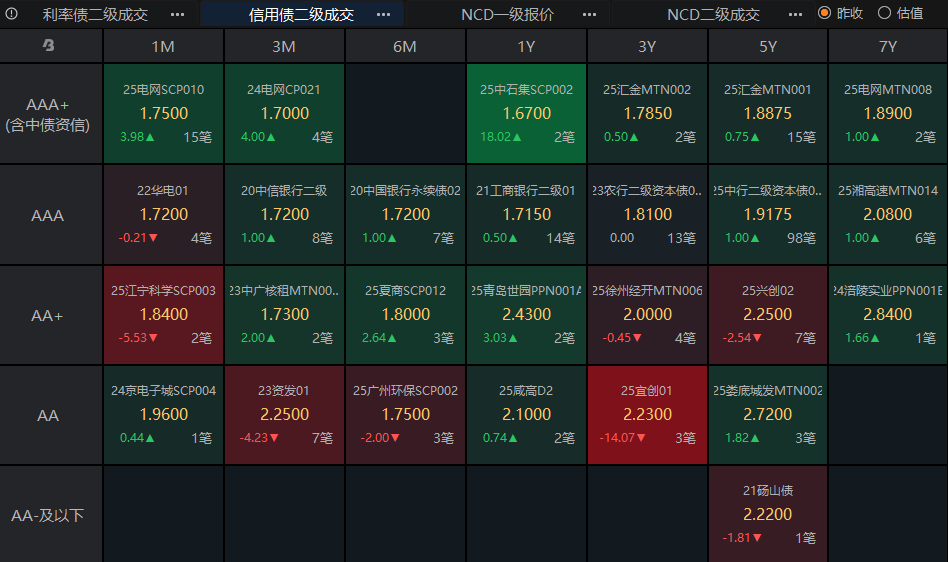The image size is (948, 562).
Task: Open the 24京电子城SCP004 cell
Action: coord(163,415)
